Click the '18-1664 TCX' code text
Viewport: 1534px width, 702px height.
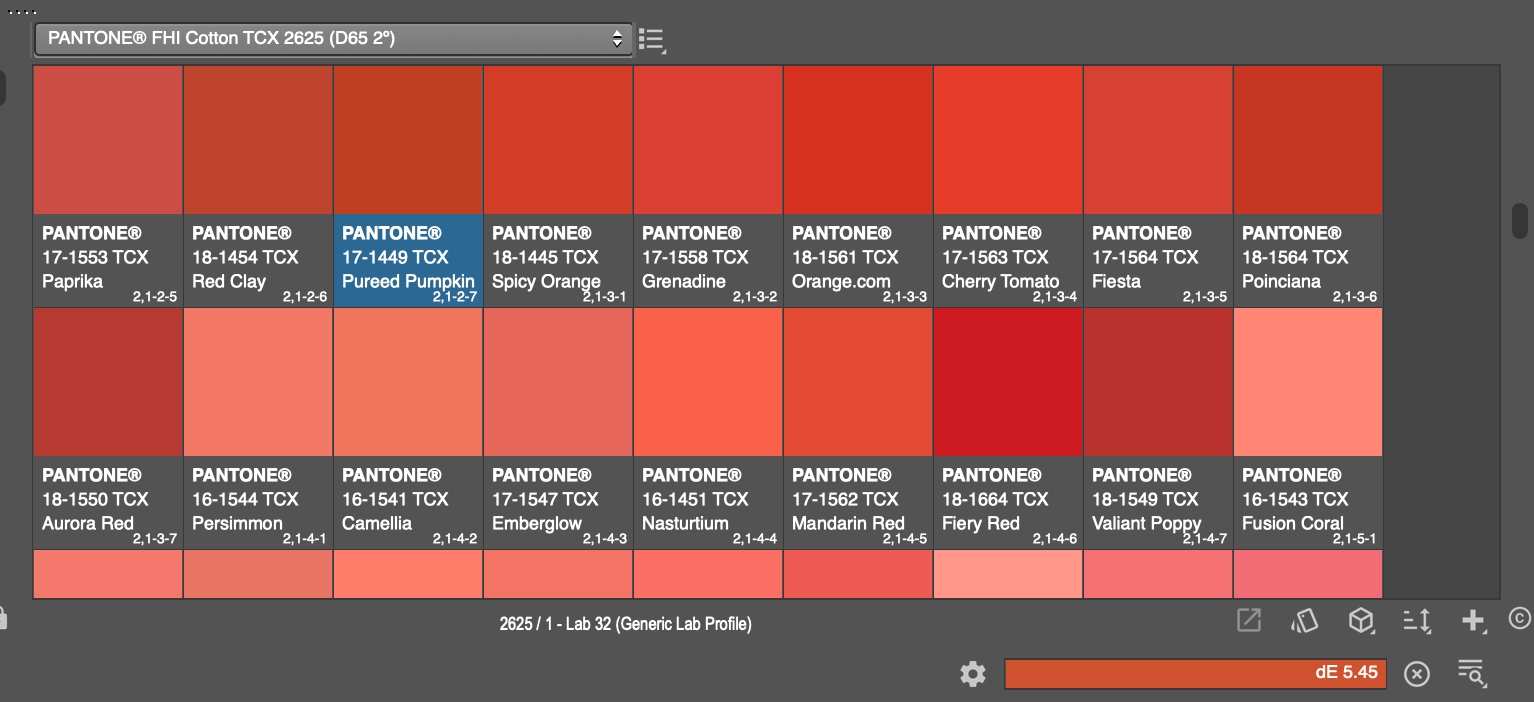pos(995,499)
